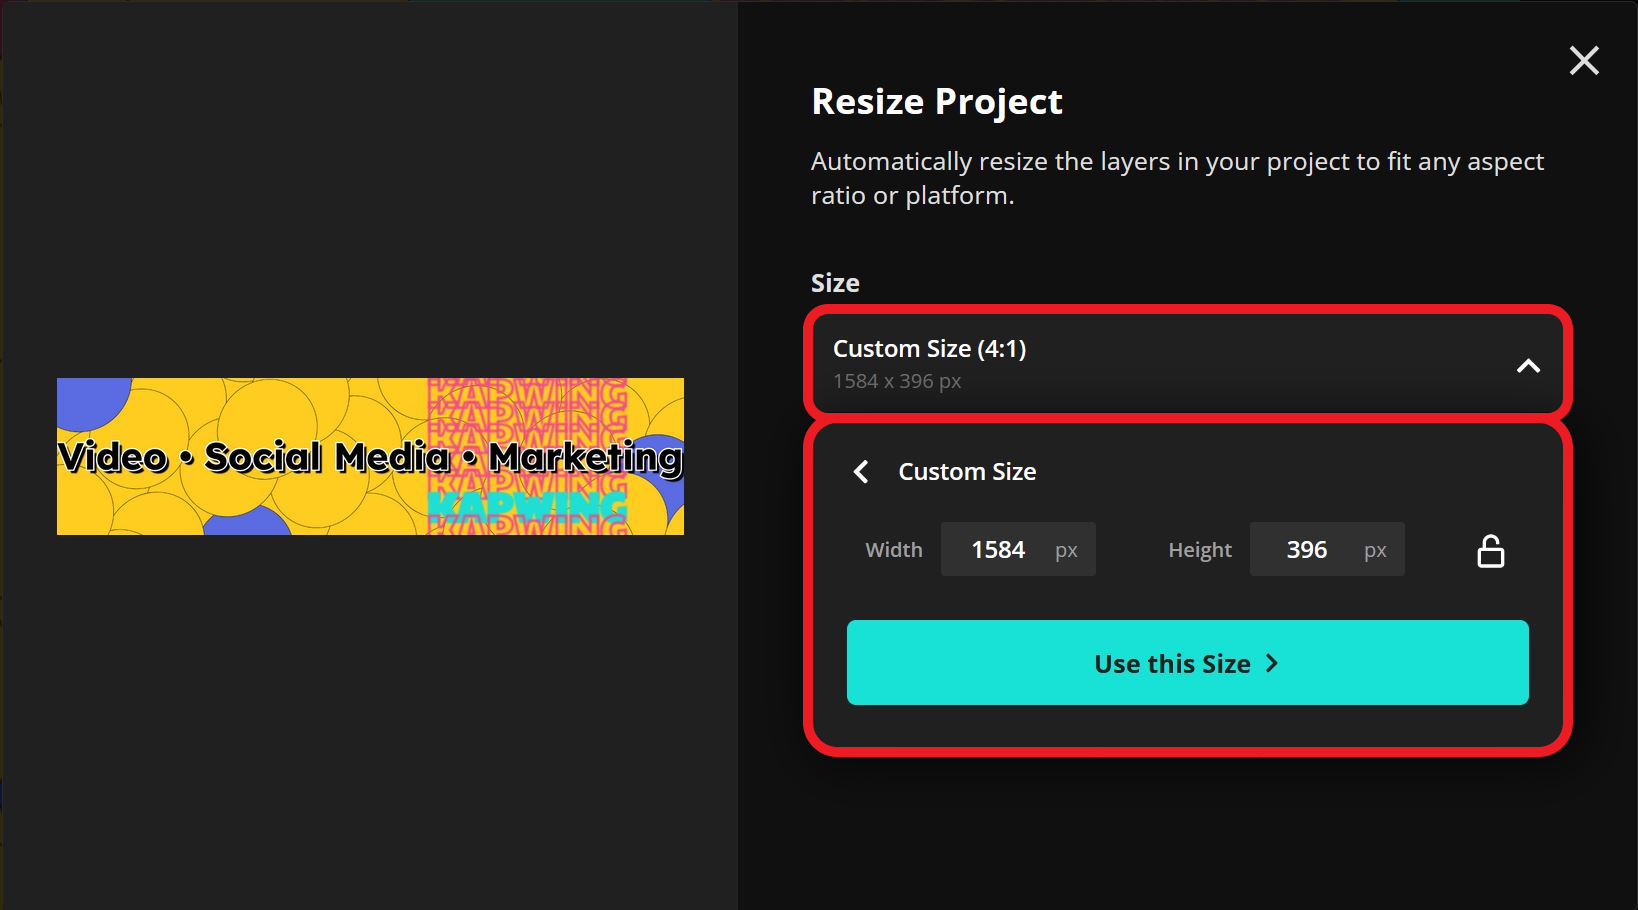Click the Kapwing logo in the preview
Image resolution: width=1638 pixels, height=910 pixels.
point(528,507)
